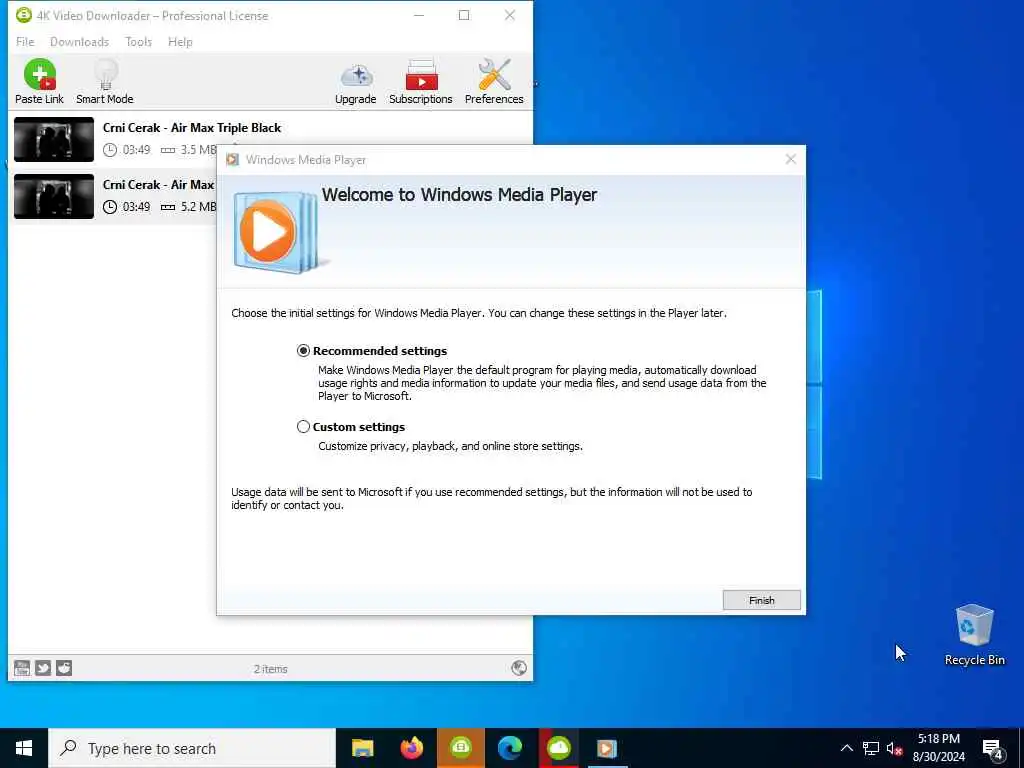The height and width of the screenshot is (768, 1024).
Task: Select Custom settings radio button
Action: (303, 426)
